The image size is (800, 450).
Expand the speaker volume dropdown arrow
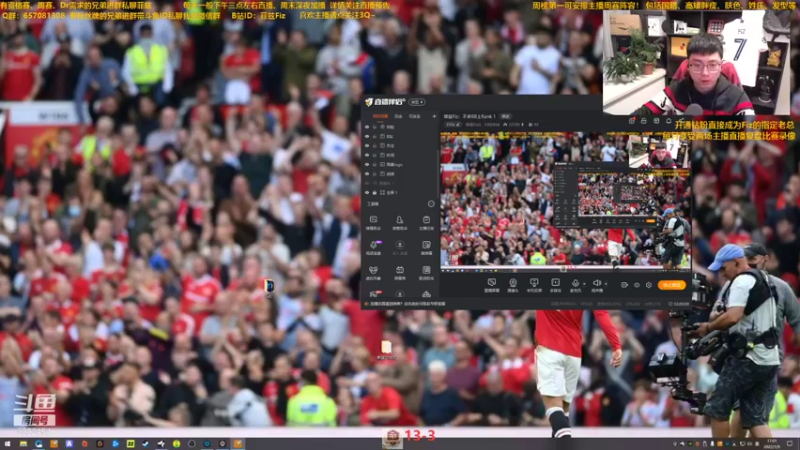click(x=606, y=284)
